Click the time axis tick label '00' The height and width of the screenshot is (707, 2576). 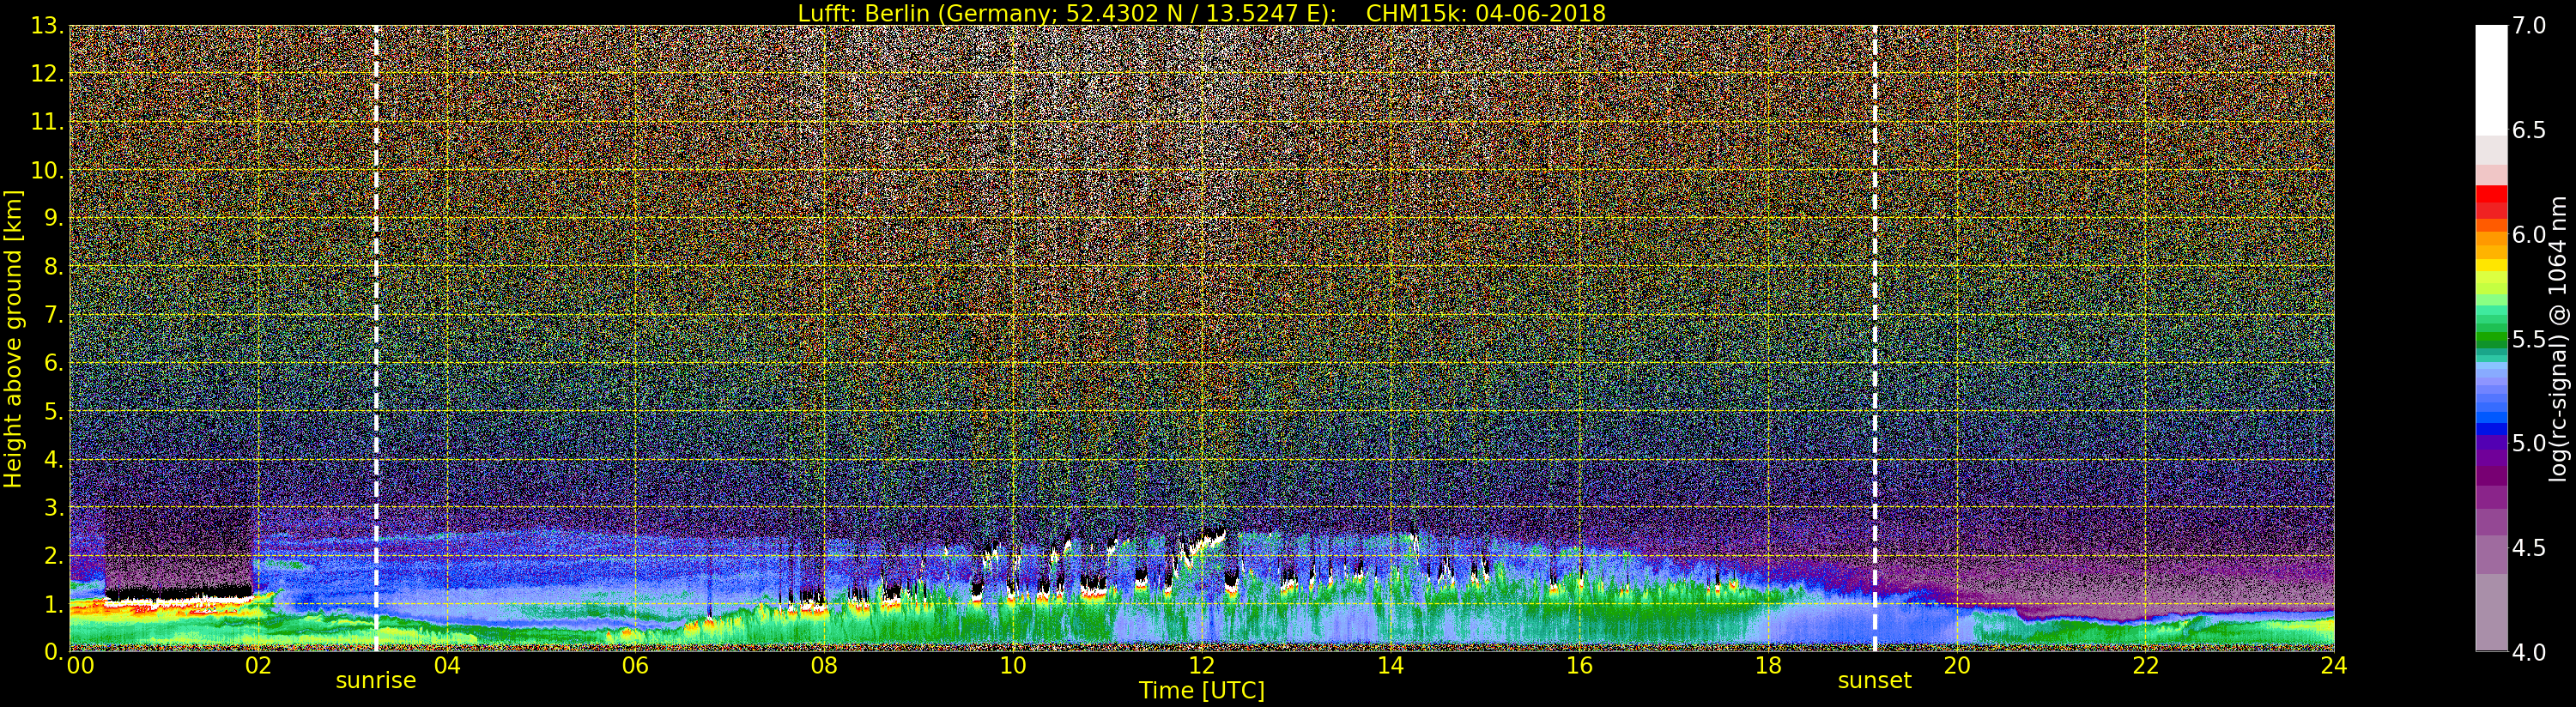pos(79,666)
